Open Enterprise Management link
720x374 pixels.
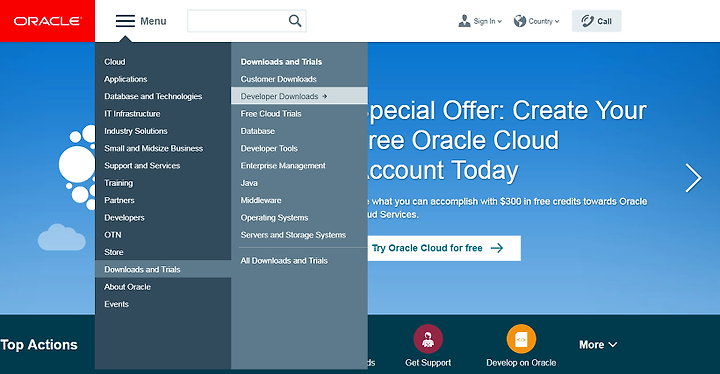click(283, 165)
